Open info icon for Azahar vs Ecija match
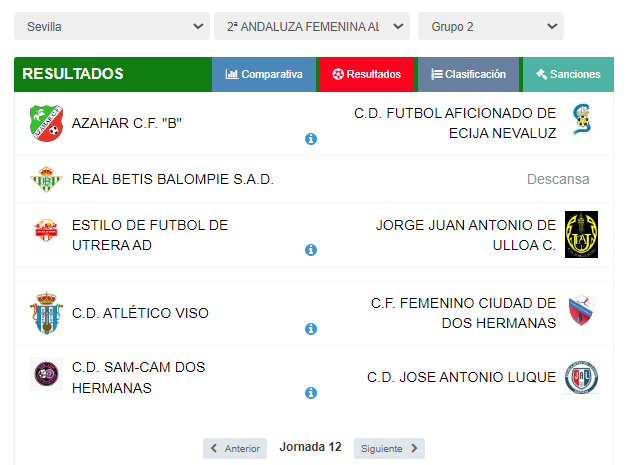The height and width of the screenshot is (465, 626). [311, 139]
